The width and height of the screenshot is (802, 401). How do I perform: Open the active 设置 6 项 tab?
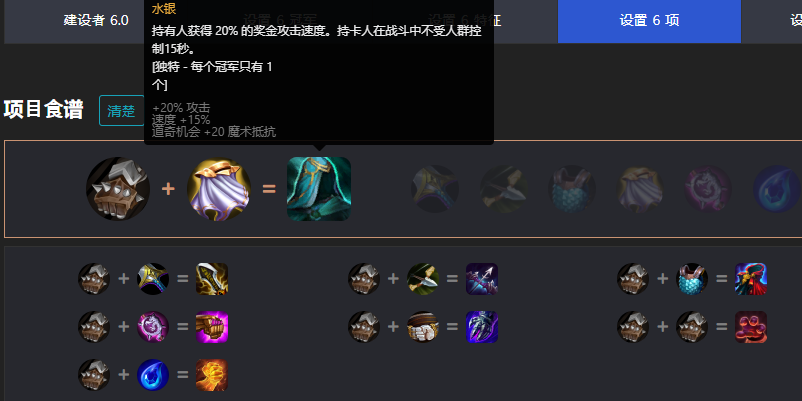(x=649, y=20)
